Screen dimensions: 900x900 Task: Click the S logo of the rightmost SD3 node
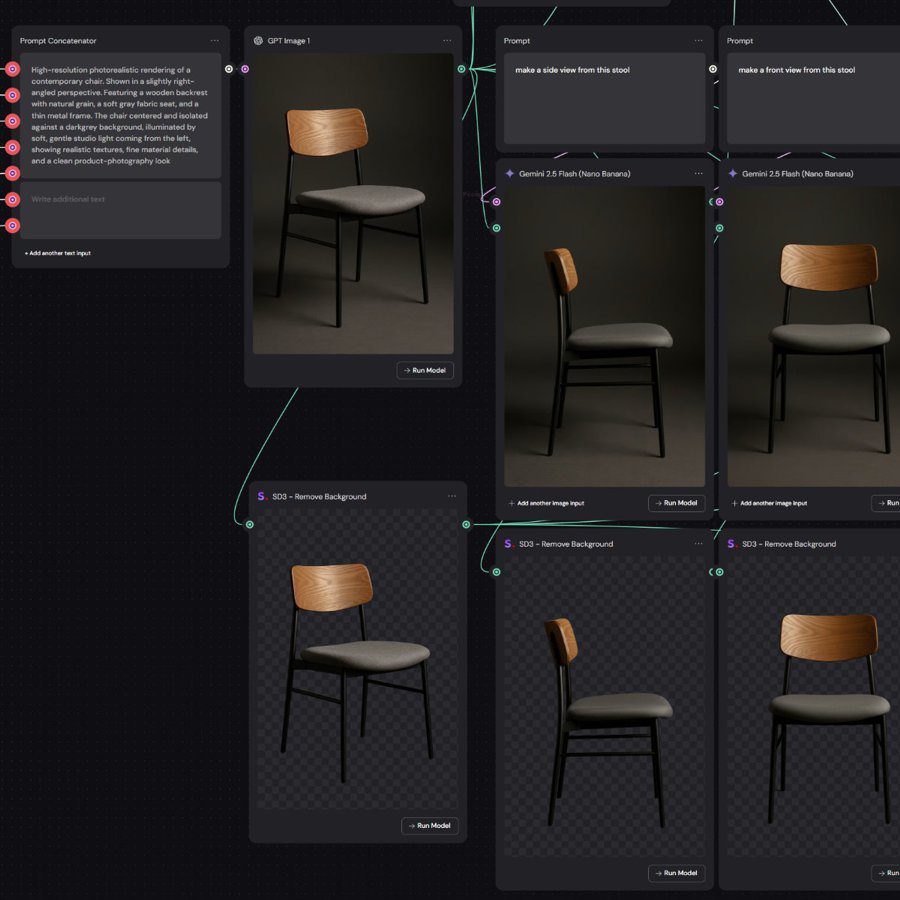coord(732,544)
